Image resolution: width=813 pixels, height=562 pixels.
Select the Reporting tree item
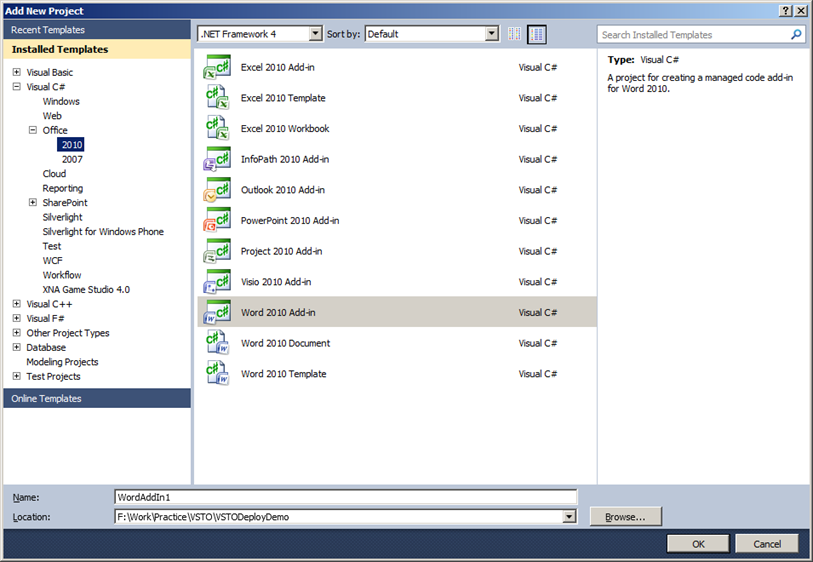point(63,188)
